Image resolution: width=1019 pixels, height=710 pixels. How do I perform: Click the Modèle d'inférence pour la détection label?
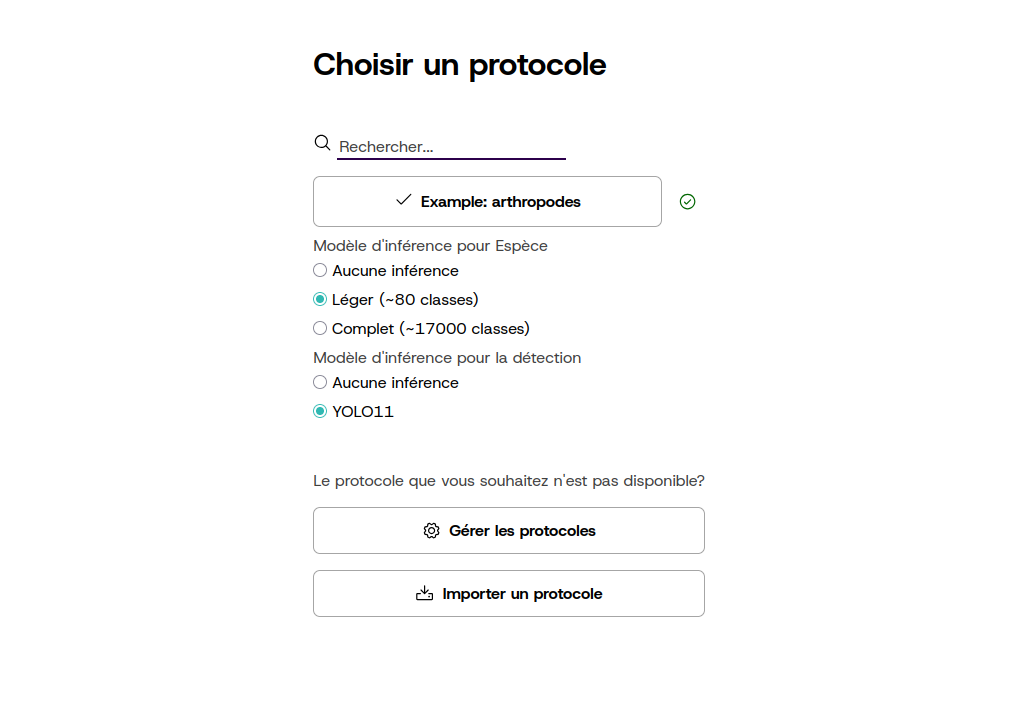tap(447, 358)
